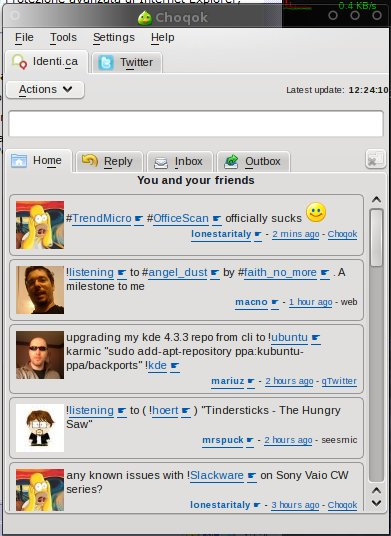Click the arrow icon after hoert

(x=186, y=411)
